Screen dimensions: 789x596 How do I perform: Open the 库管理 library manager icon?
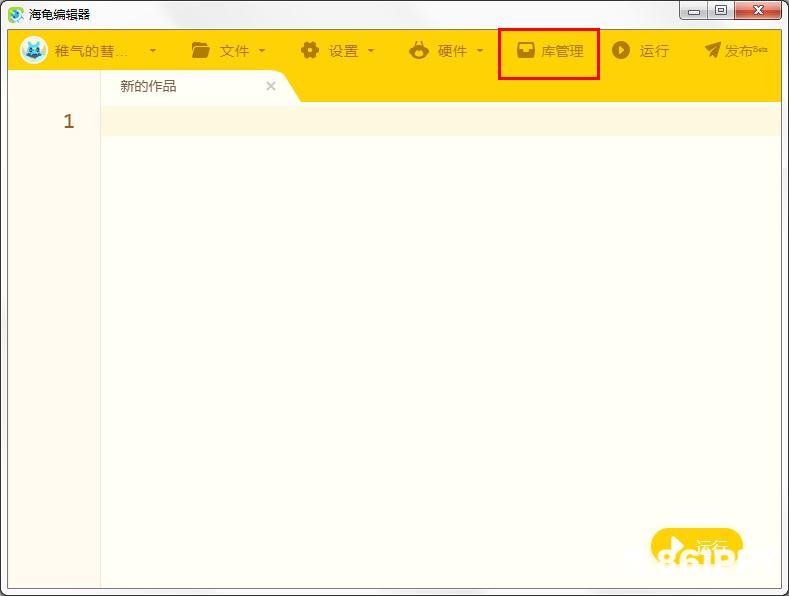pyautogui.click(x=526, y=50)
